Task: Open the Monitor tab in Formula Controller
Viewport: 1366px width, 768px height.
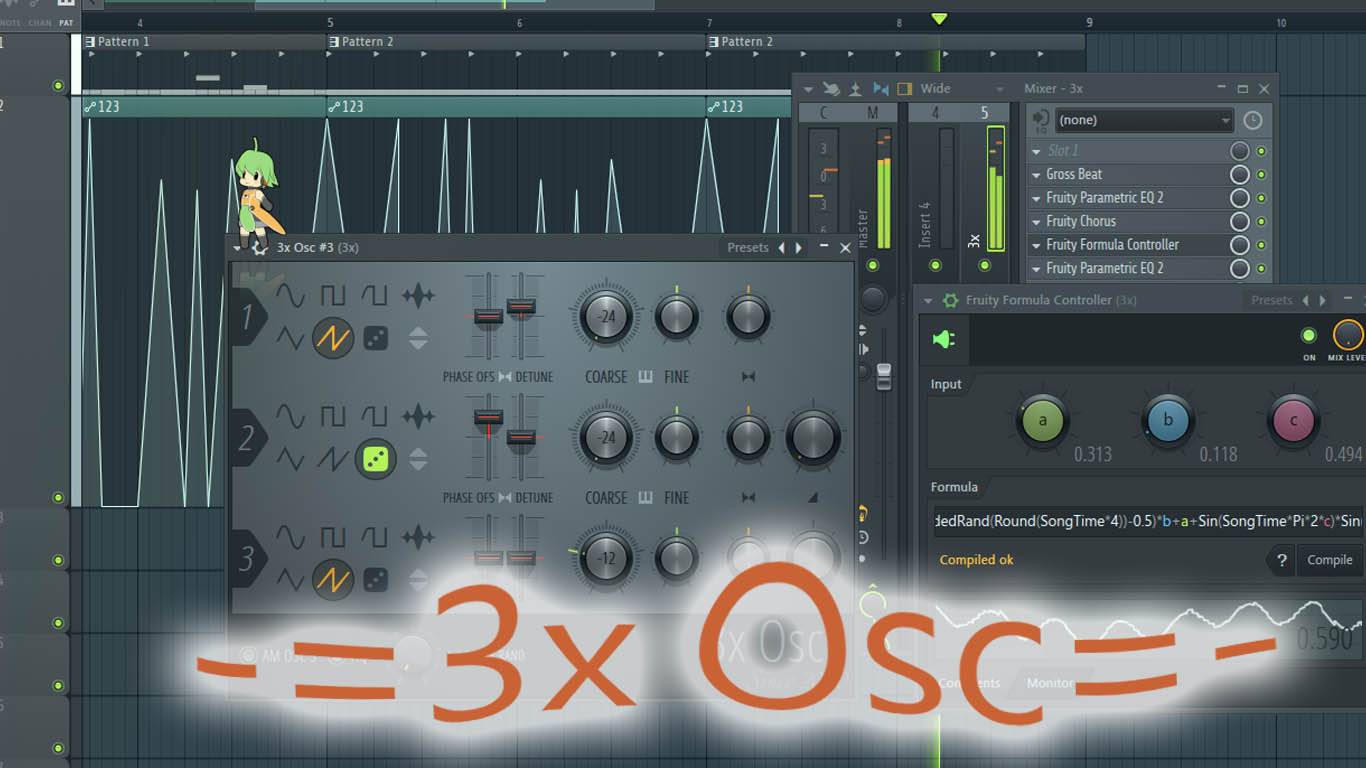Action: (x=1050, y=683)
